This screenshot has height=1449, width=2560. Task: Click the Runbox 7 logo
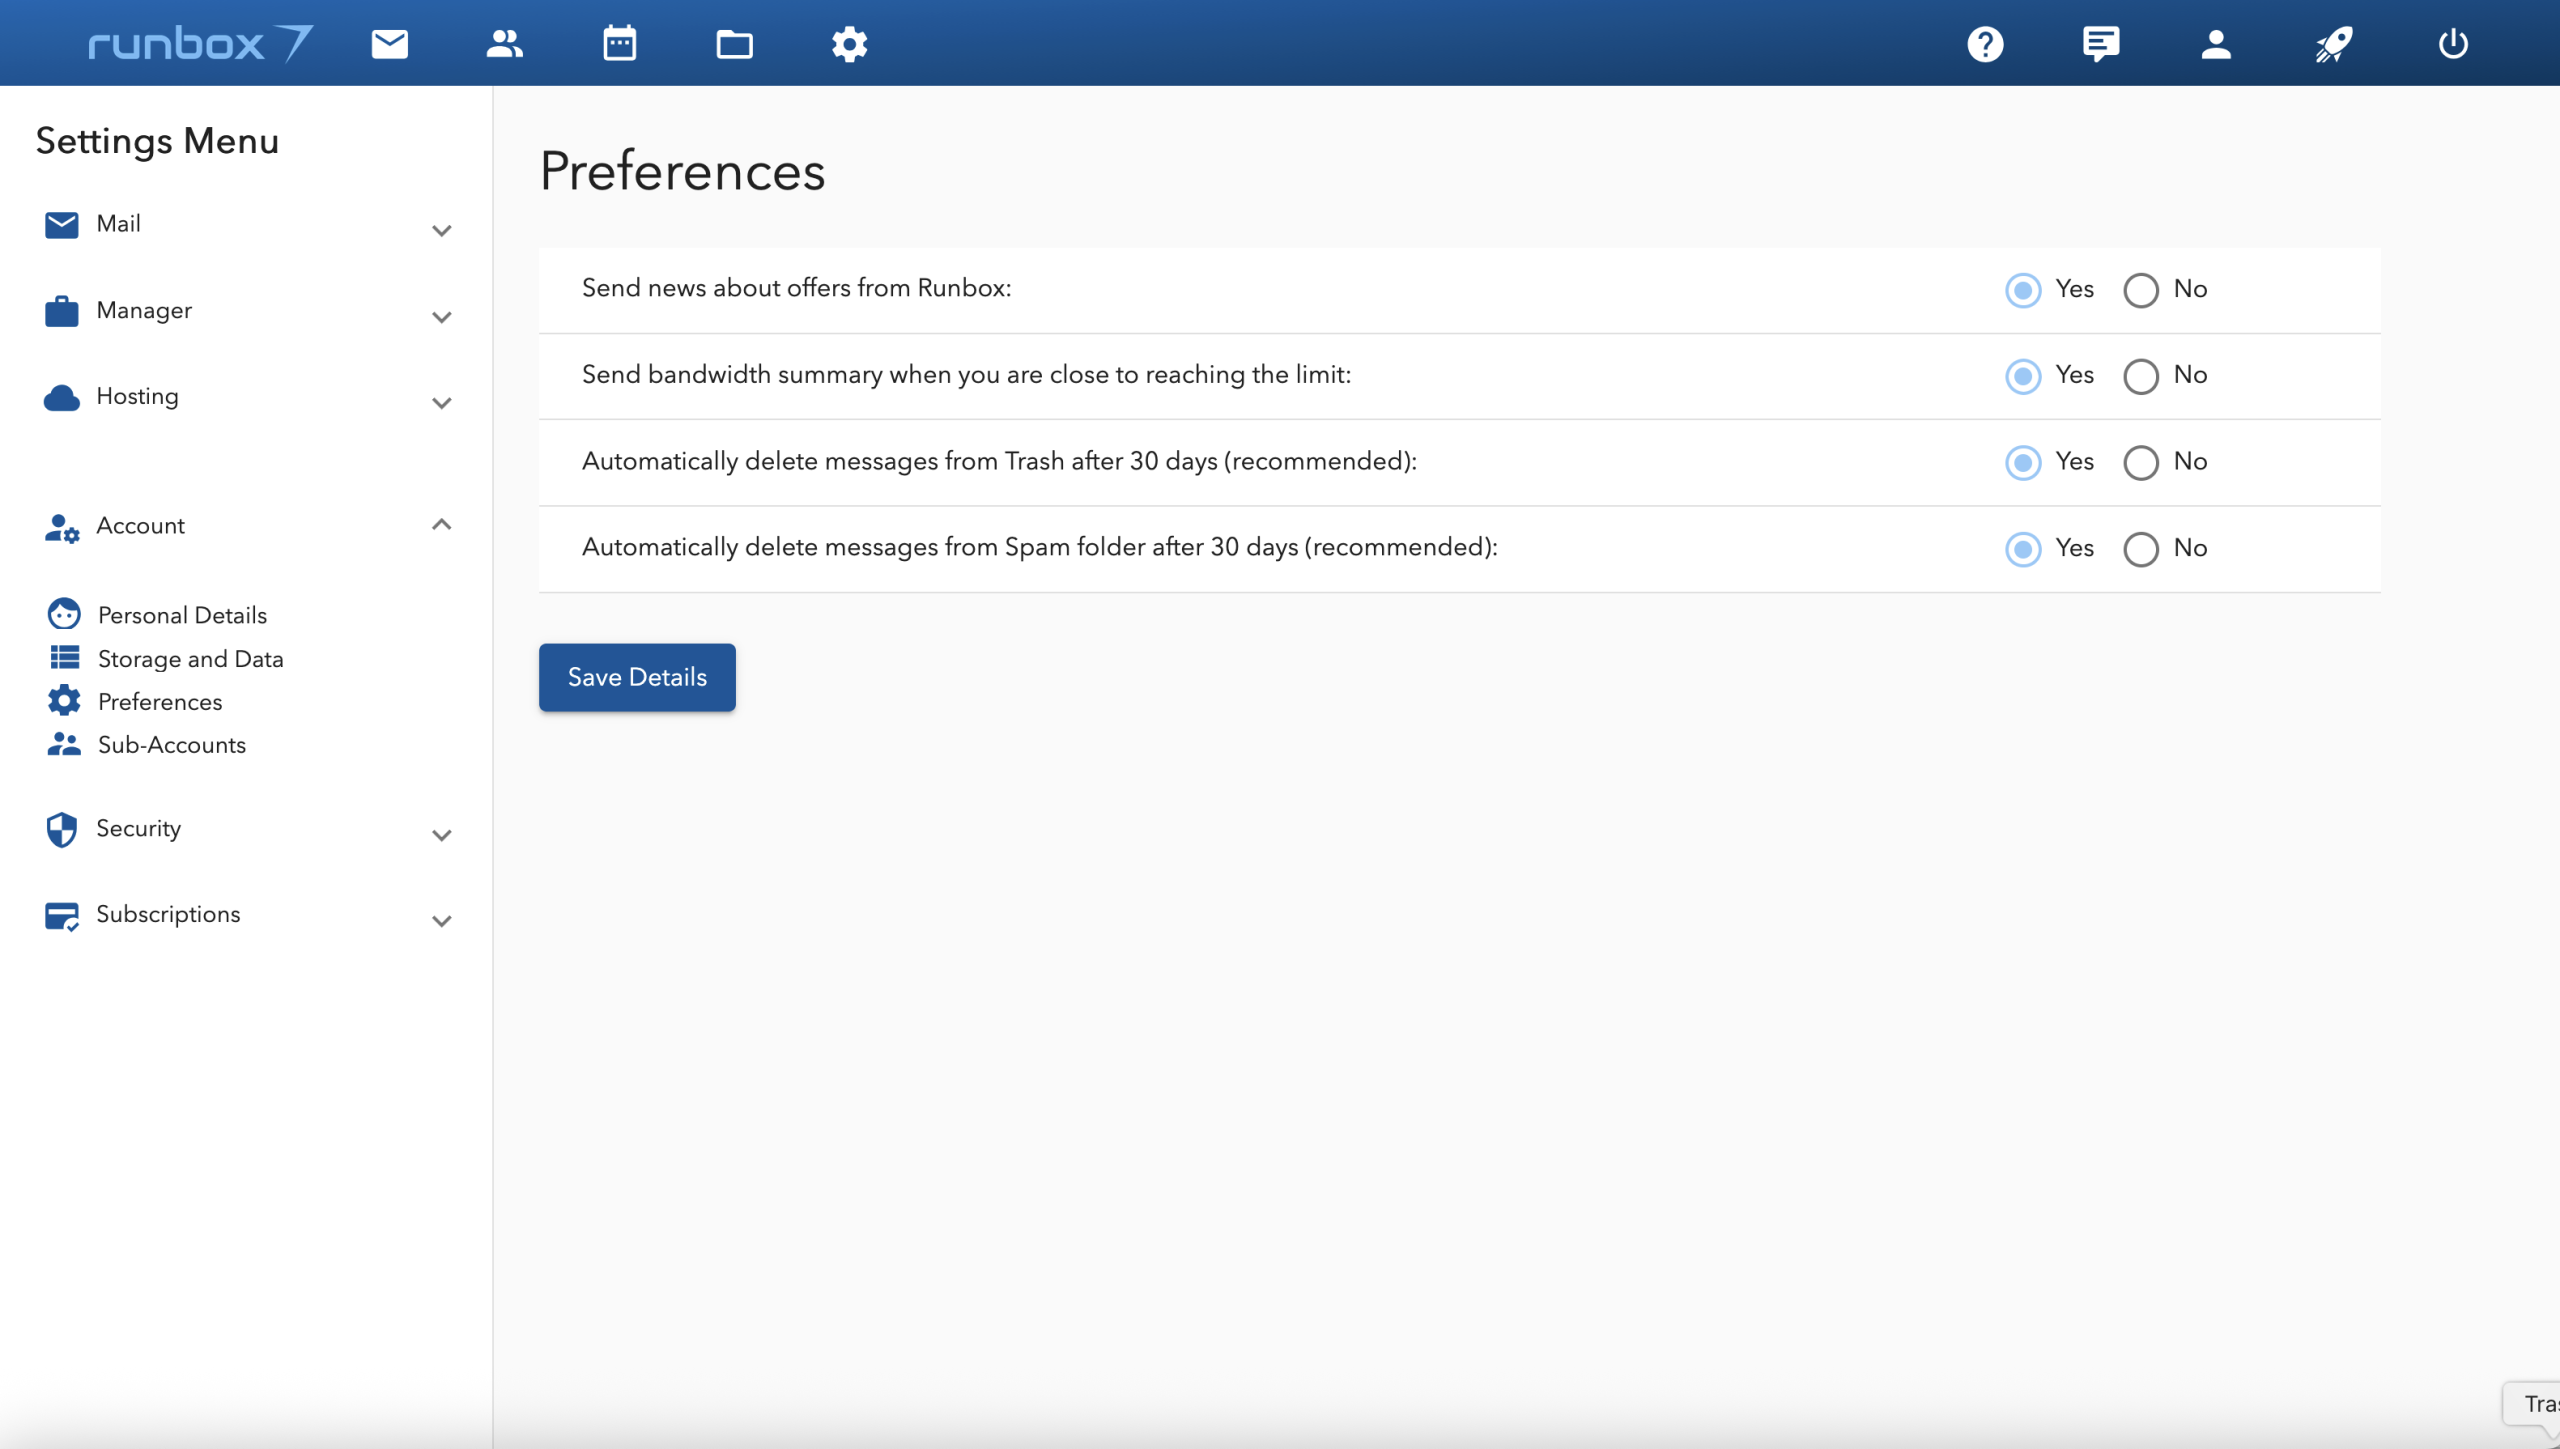click(x=200, y=44)
